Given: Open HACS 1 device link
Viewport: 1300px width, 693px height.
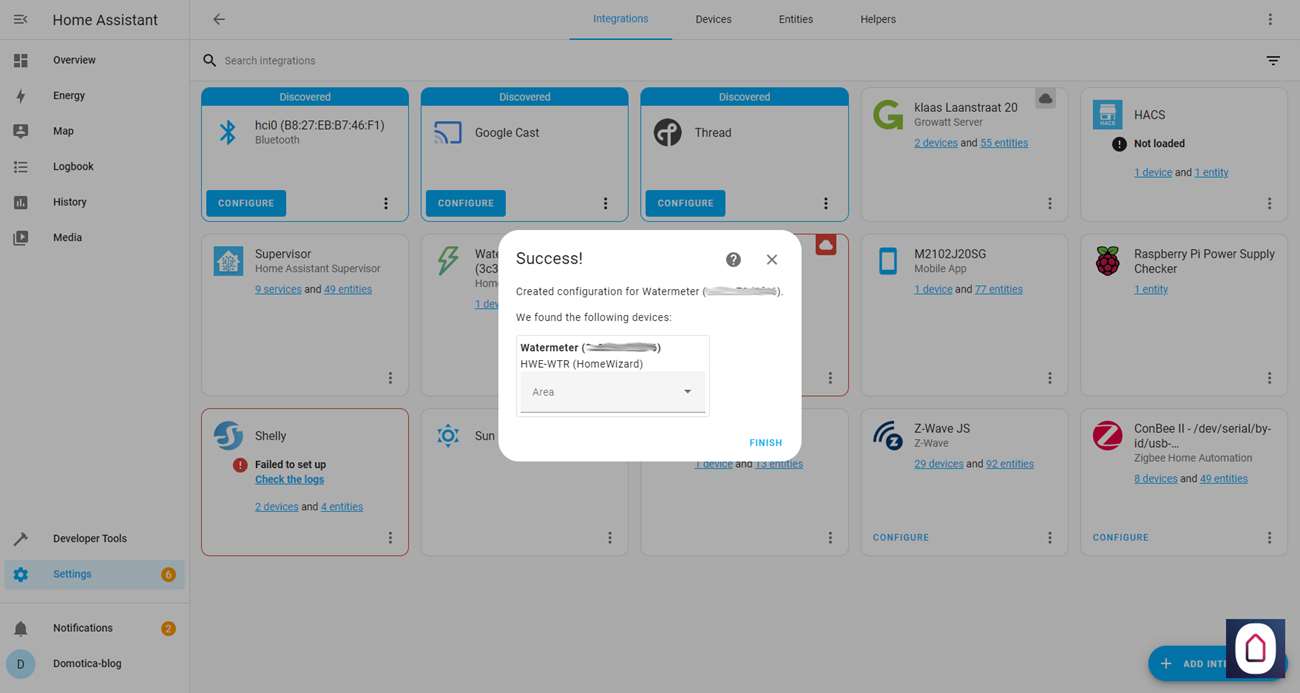Looking at the screenshot, I should [x=1153, y=173].
